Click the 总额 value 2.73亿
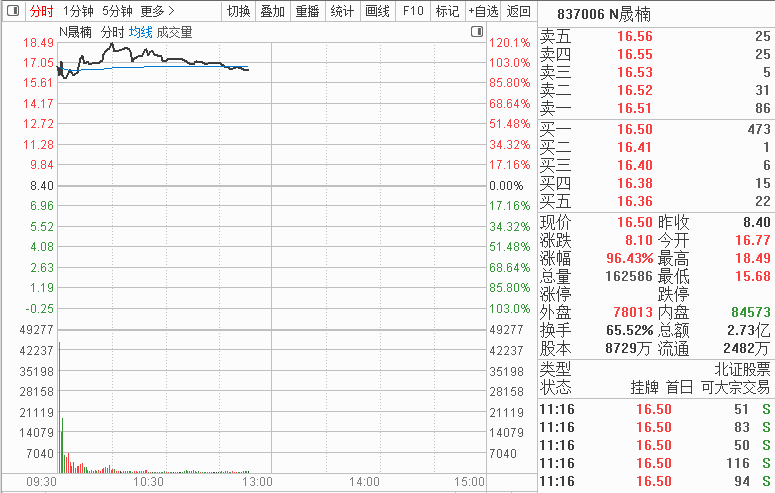The image size is (775, 493). tap(748, 330)
